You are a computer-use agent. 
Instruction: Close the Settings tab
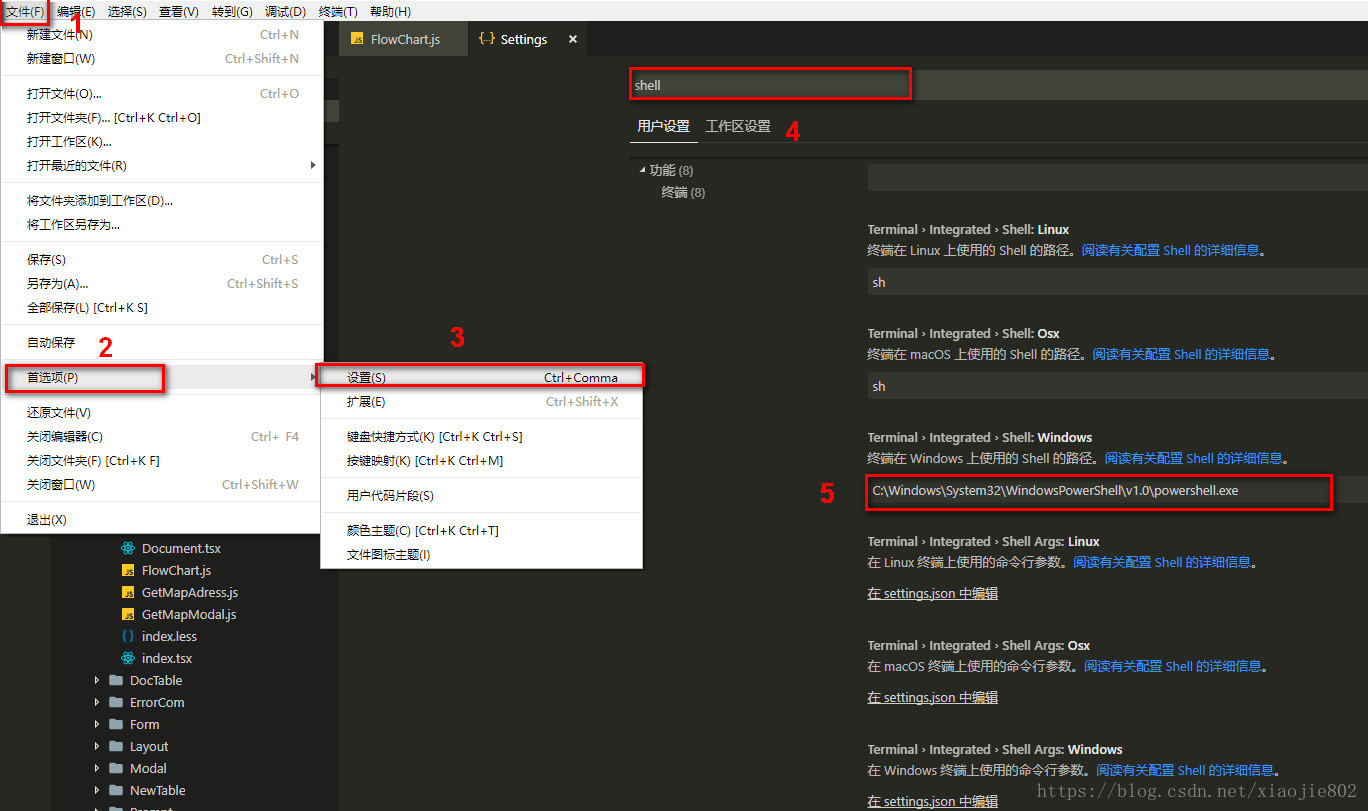(573, 39)
